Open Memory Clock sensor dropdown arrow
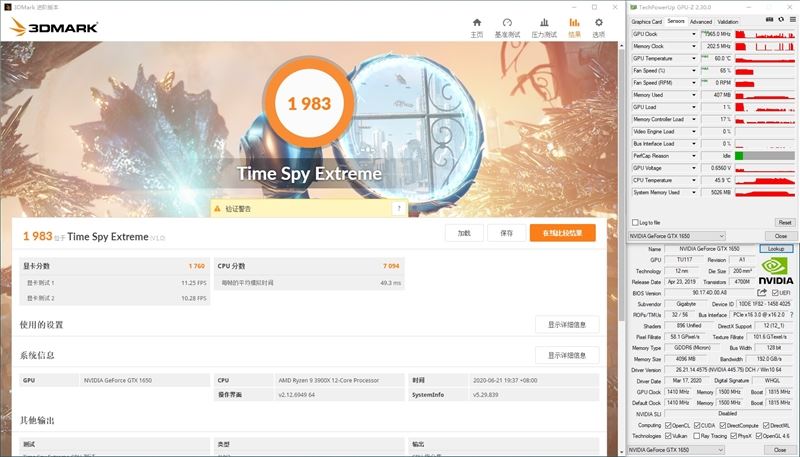800x457 pixels. 693,46
